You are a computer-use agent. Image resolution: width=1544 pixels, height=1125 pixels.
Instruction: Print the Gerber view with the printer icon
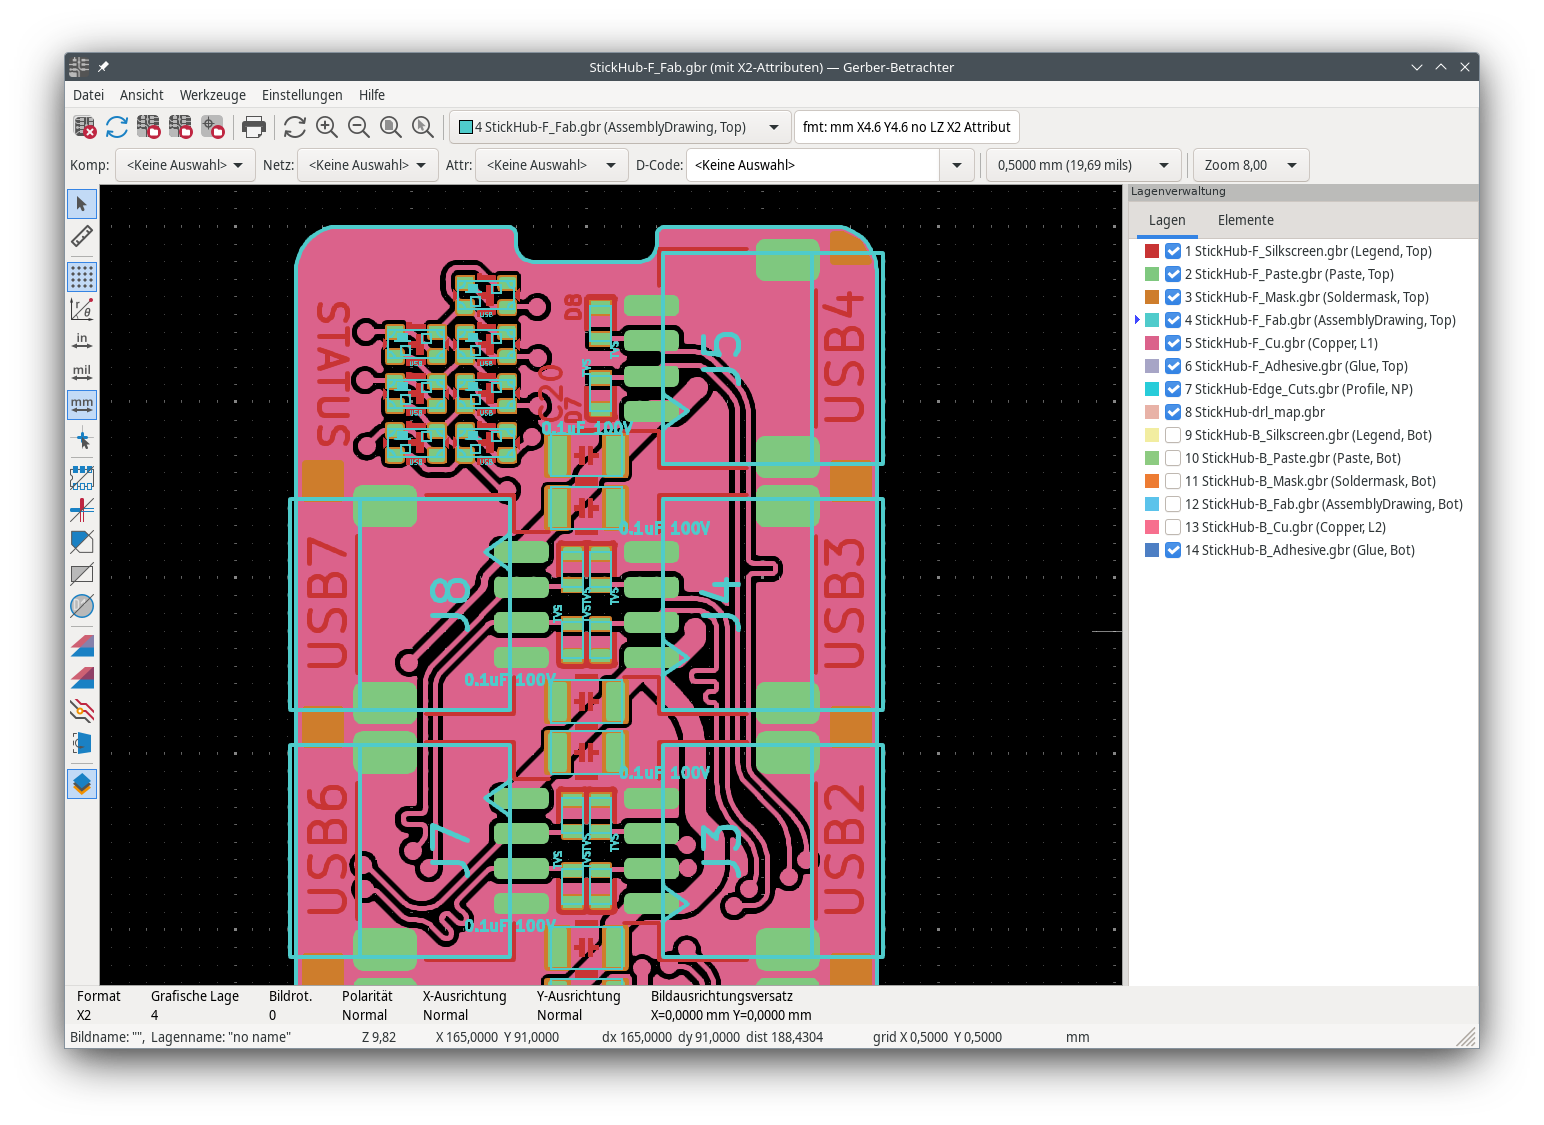click(254, 127)
